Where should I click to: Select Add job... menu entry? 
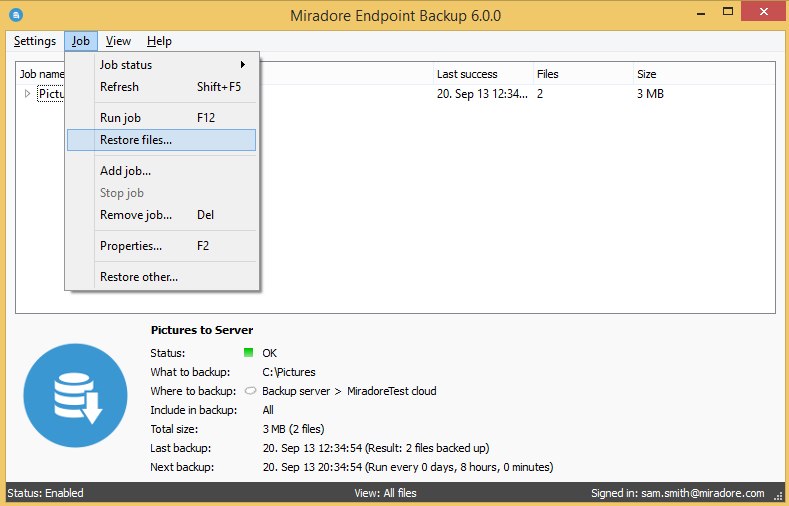tap(162, 171)
